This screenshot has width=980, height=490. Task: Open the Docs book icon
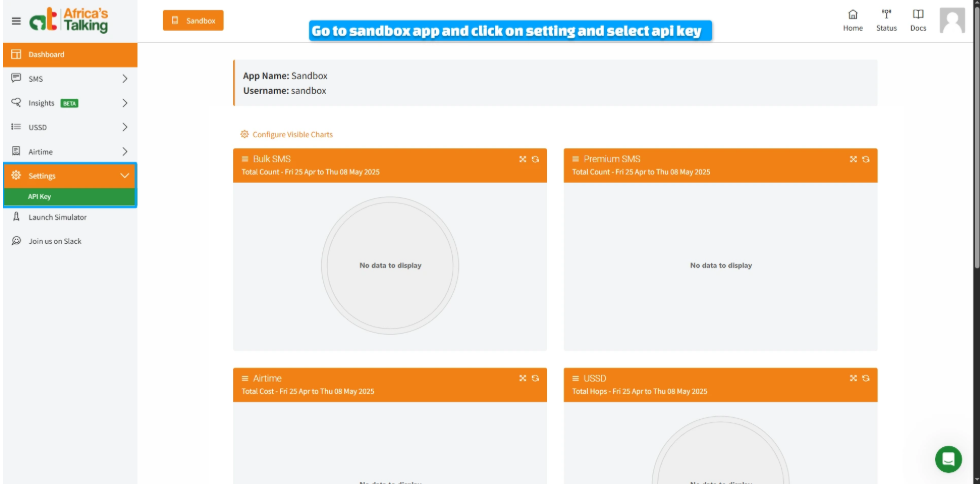pos(918,14)
